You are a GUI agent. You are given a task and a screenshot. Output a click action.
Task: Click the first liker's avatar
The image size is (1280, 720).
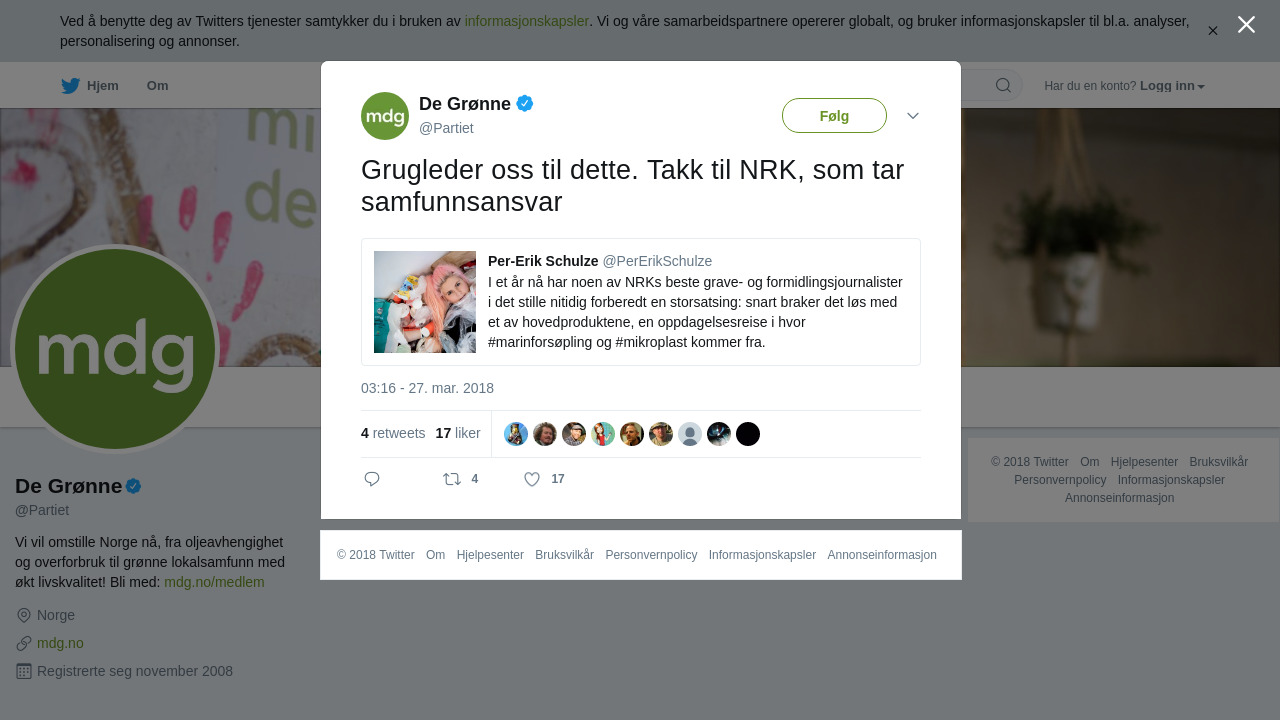(x=516, y=434)
